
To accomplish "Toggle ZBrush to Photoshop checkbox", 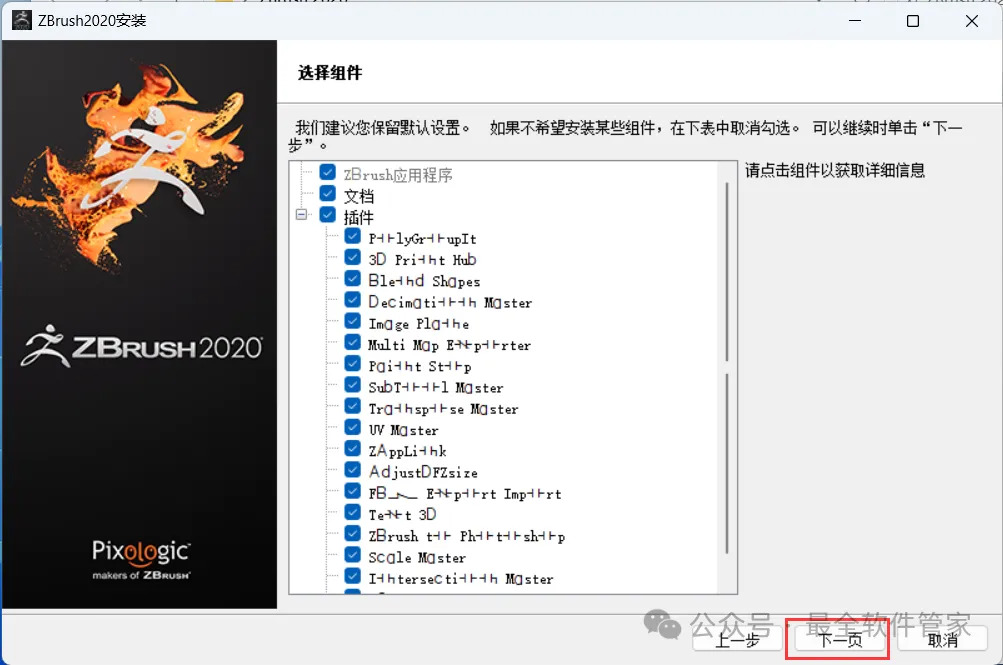I will coord(352,533).
